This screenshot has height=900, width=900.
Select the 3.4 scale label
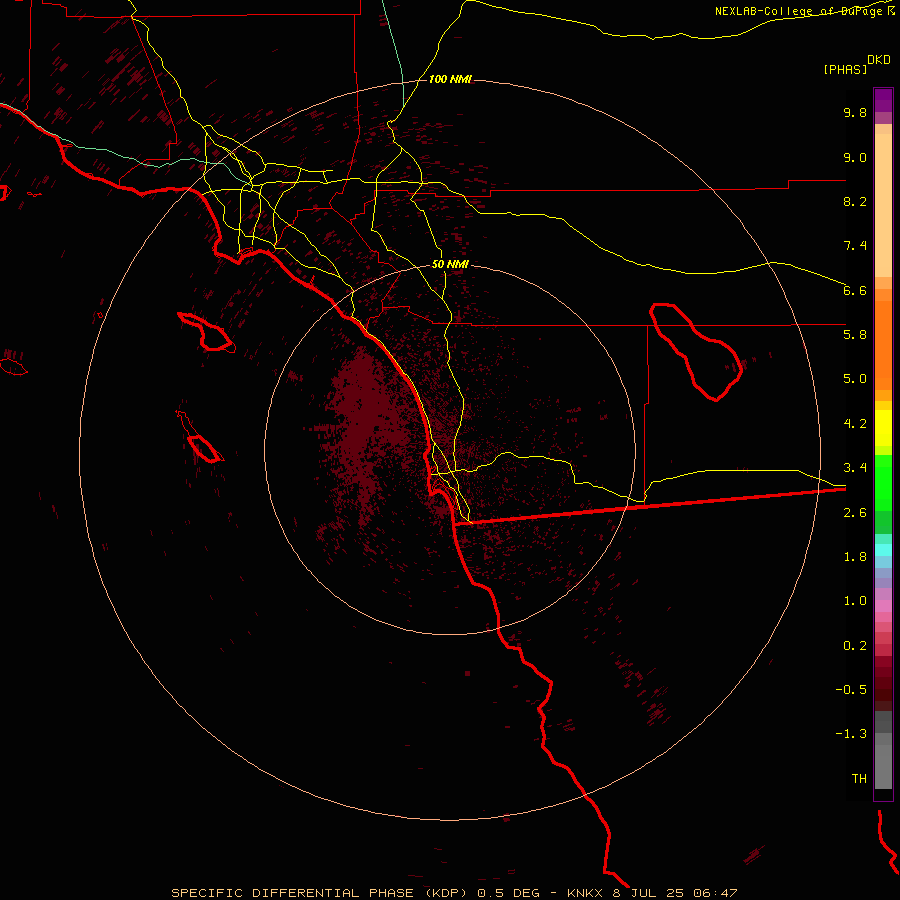855,468
